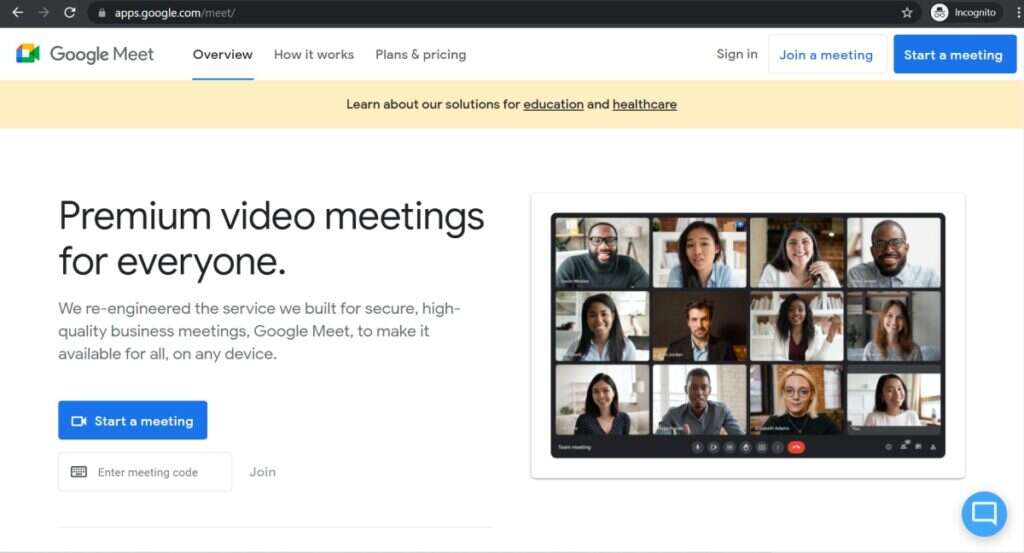The height and width of the screenshot is (553, 1024).
Task: Click the Sign in link
Action: tap(737, 54)
